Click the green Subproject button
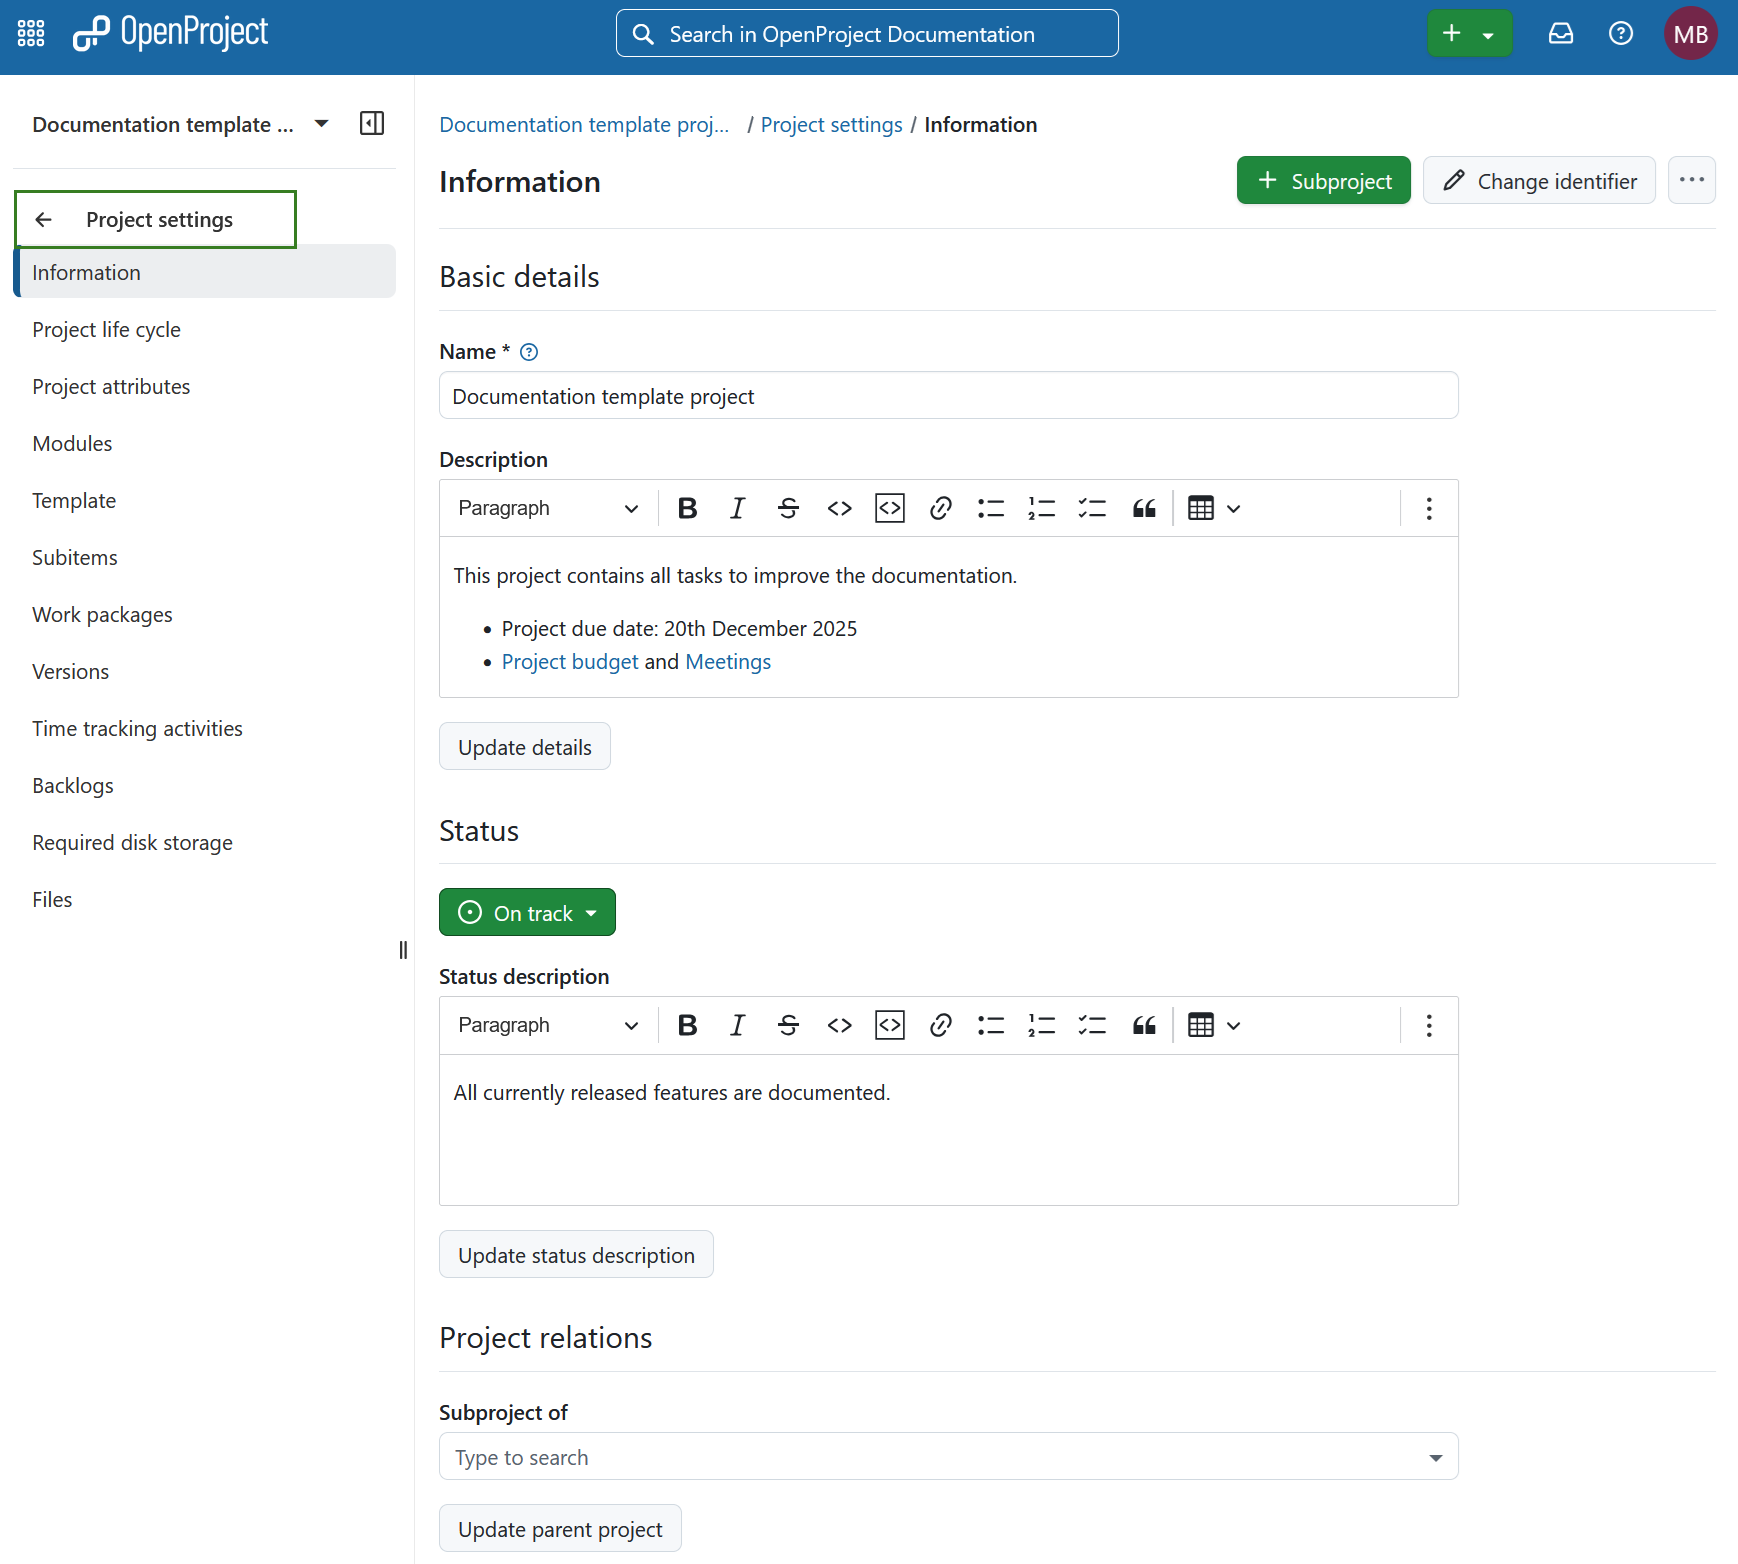Viewport: 1738px width, 1564px height. [x=1323, y=180]
